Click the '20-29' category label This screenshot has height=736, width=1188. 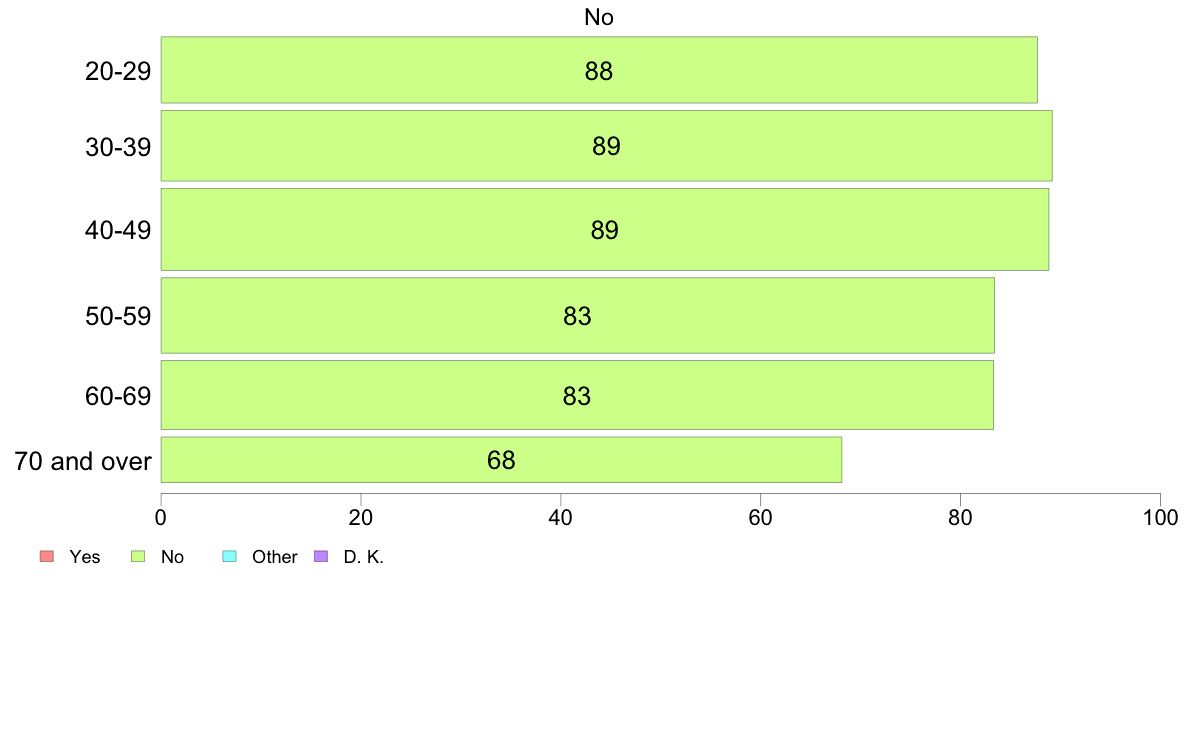pos(118,71)
